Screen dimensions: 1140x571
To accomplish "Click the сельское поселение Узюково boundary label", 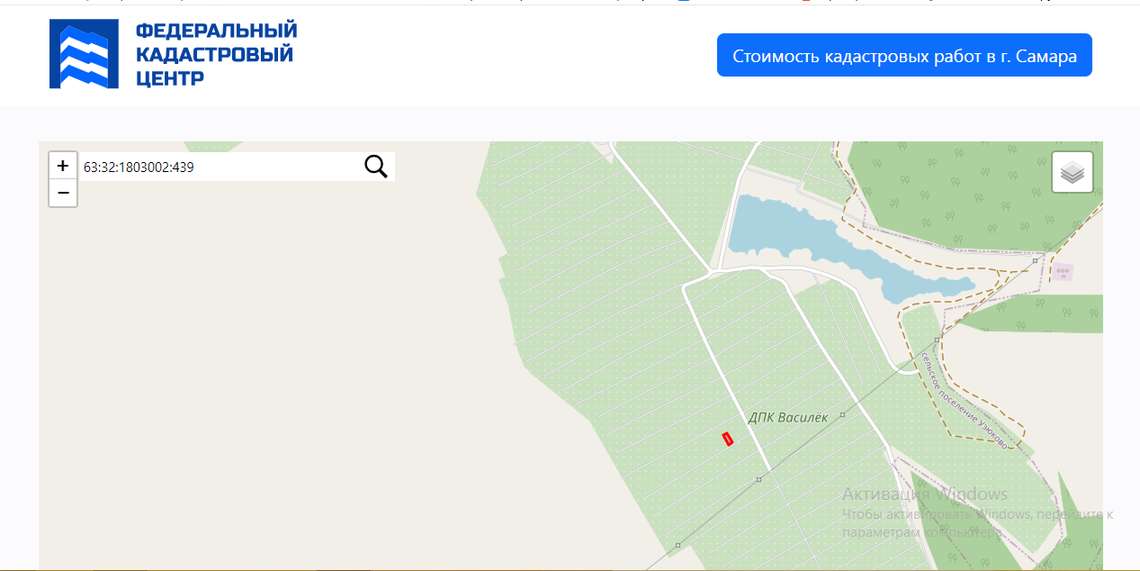I will tap(964, 401).
